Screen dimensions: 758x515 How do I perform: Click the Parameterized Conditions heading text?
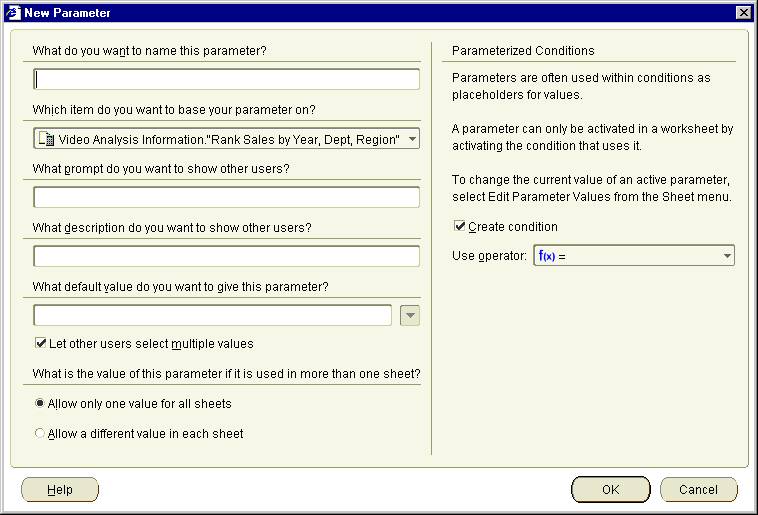523,51
